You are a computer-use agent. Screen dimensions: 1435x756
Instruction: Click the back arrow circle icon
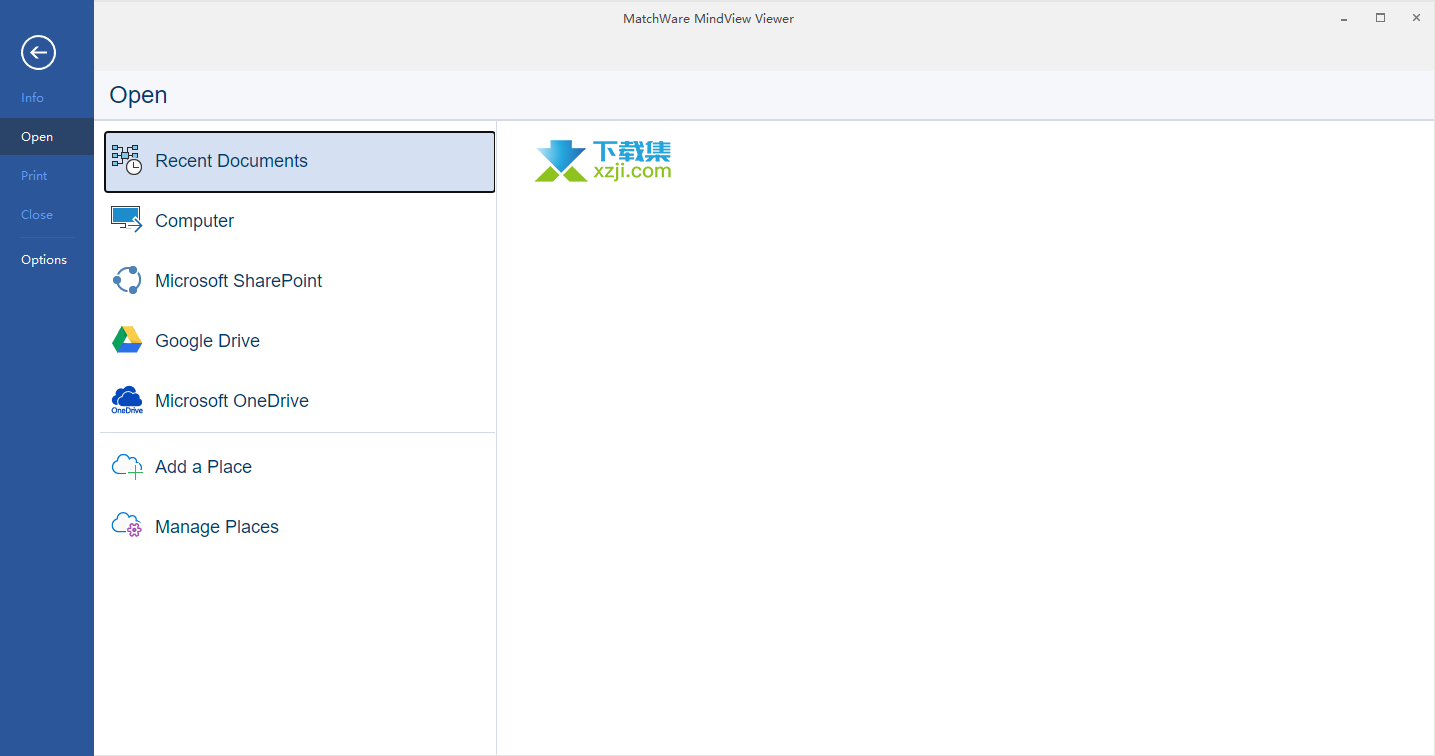pyautogui.click(x=38, y=52)
